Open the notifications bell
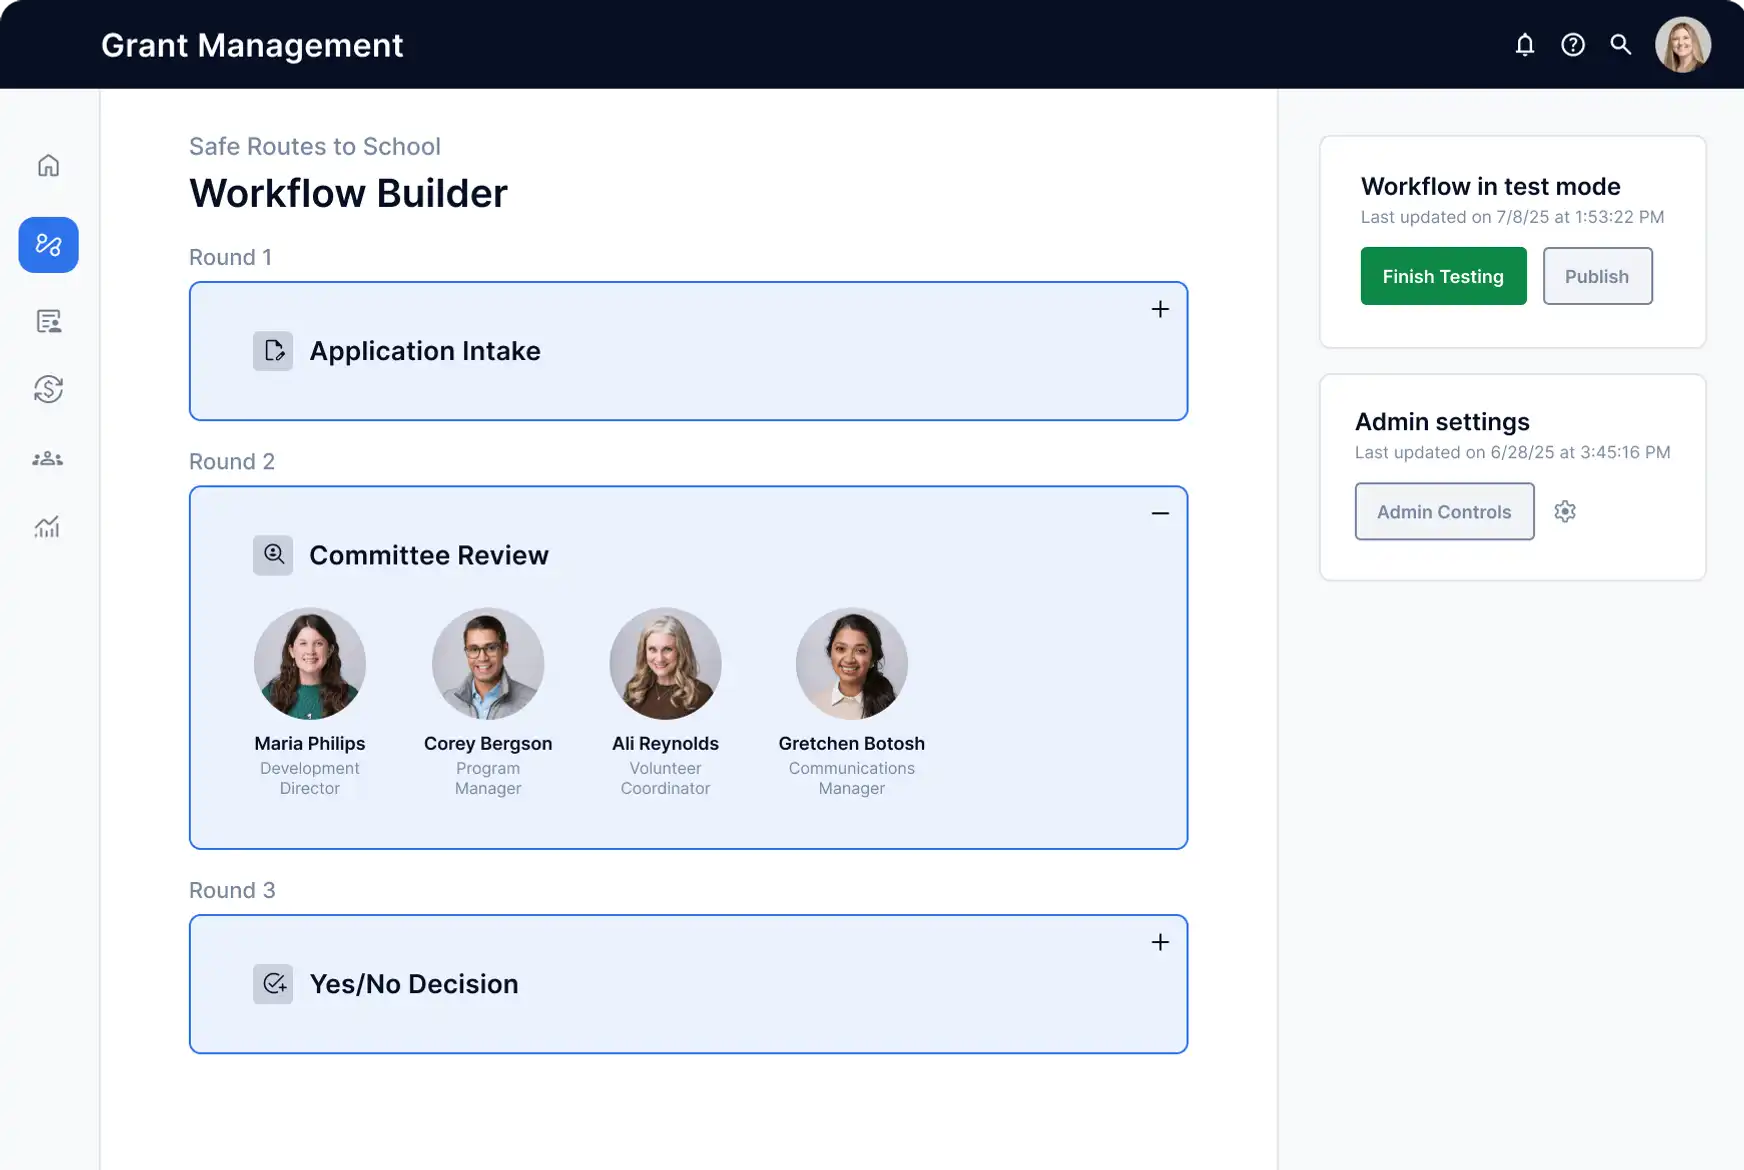 [1524, 44]
